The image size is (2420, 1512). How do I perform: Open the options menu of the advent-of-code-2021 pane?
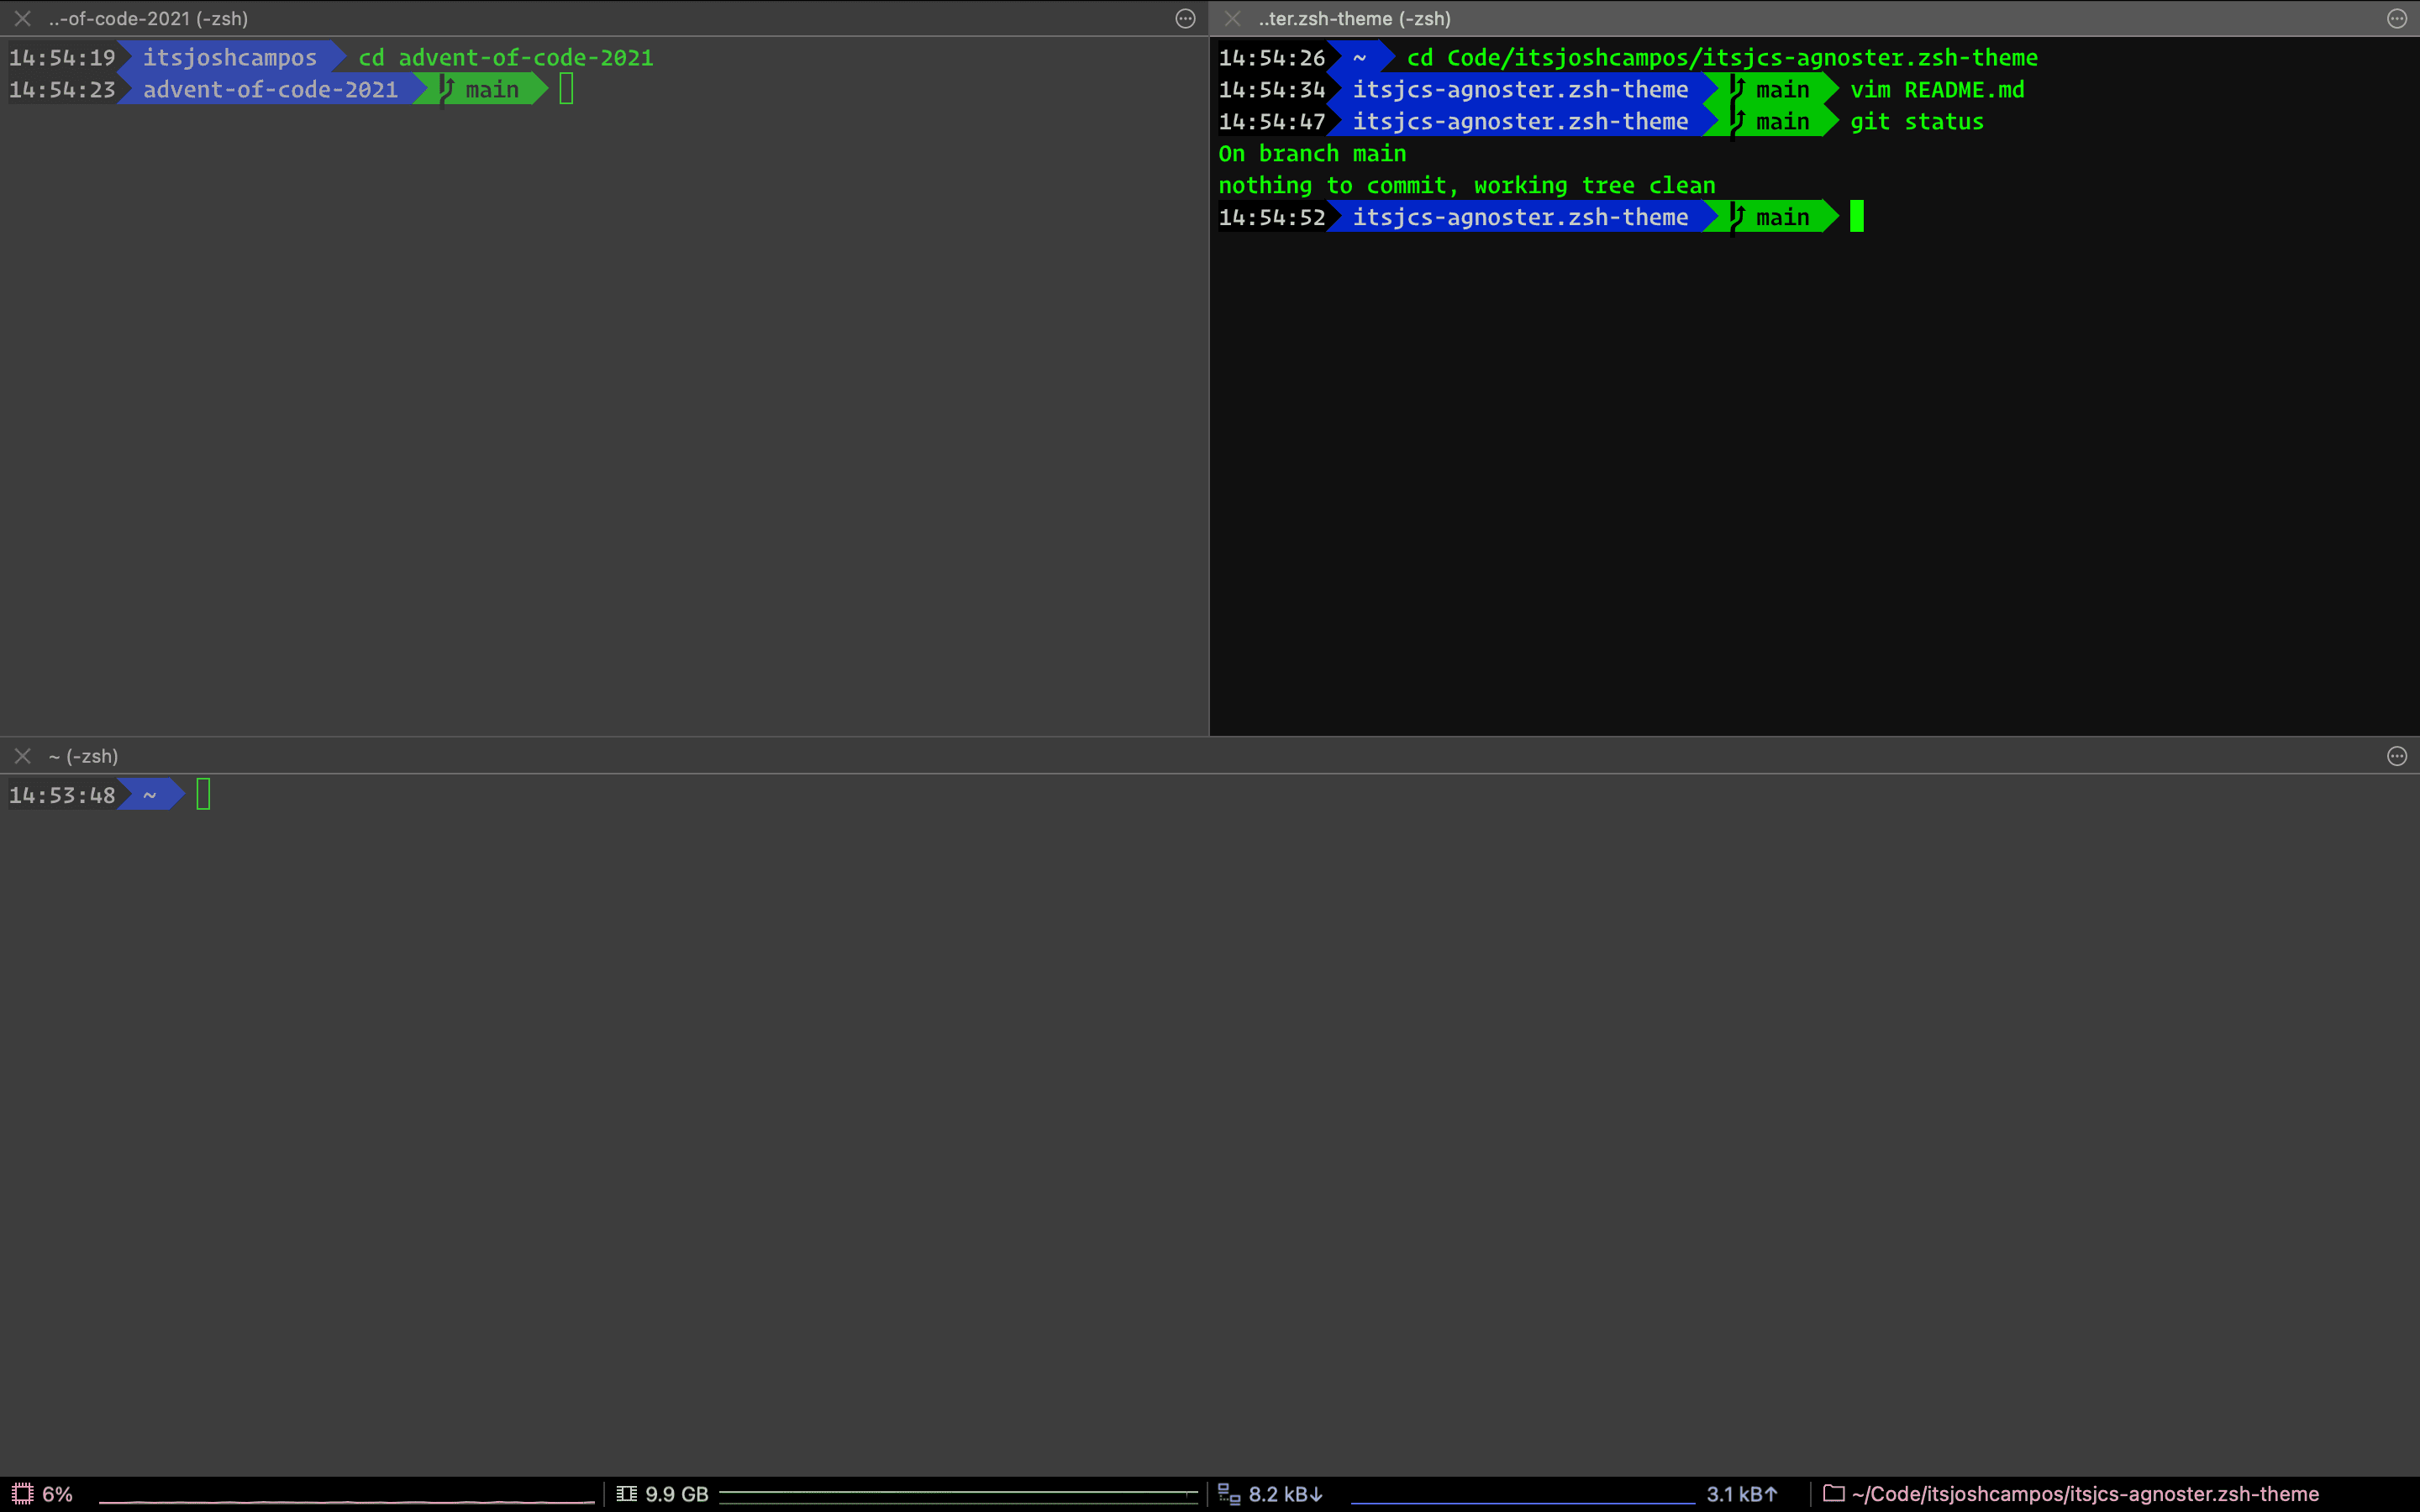point(1186,18)
